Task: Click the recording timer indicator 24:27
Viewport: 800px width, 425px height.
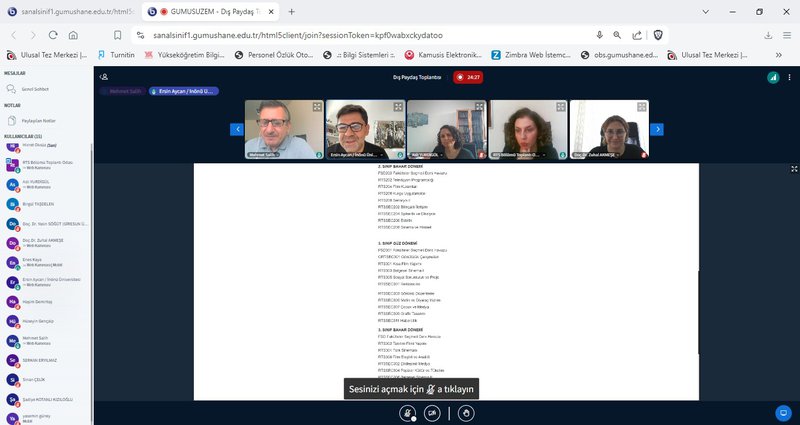Action: coord(469,76)
